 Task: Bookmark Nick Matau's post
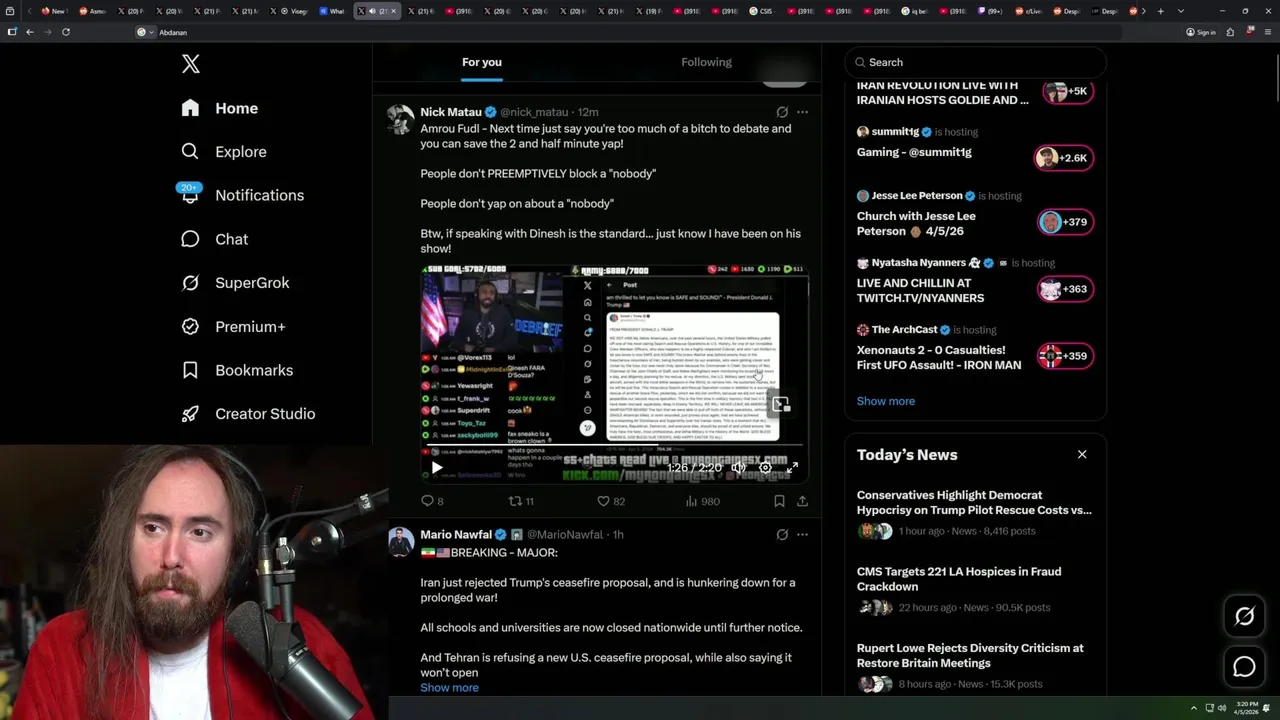point(779,501)
